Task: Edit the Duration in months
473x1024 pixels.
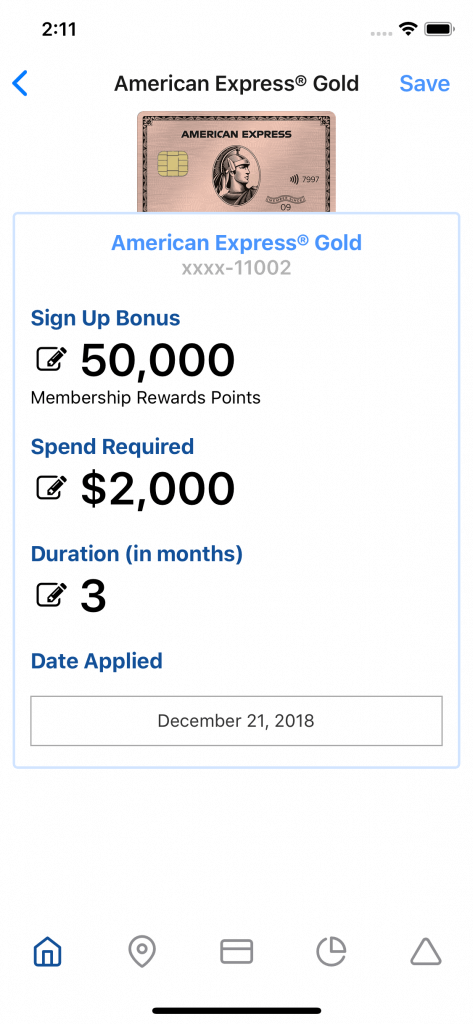Action: [x=51, y=594]
